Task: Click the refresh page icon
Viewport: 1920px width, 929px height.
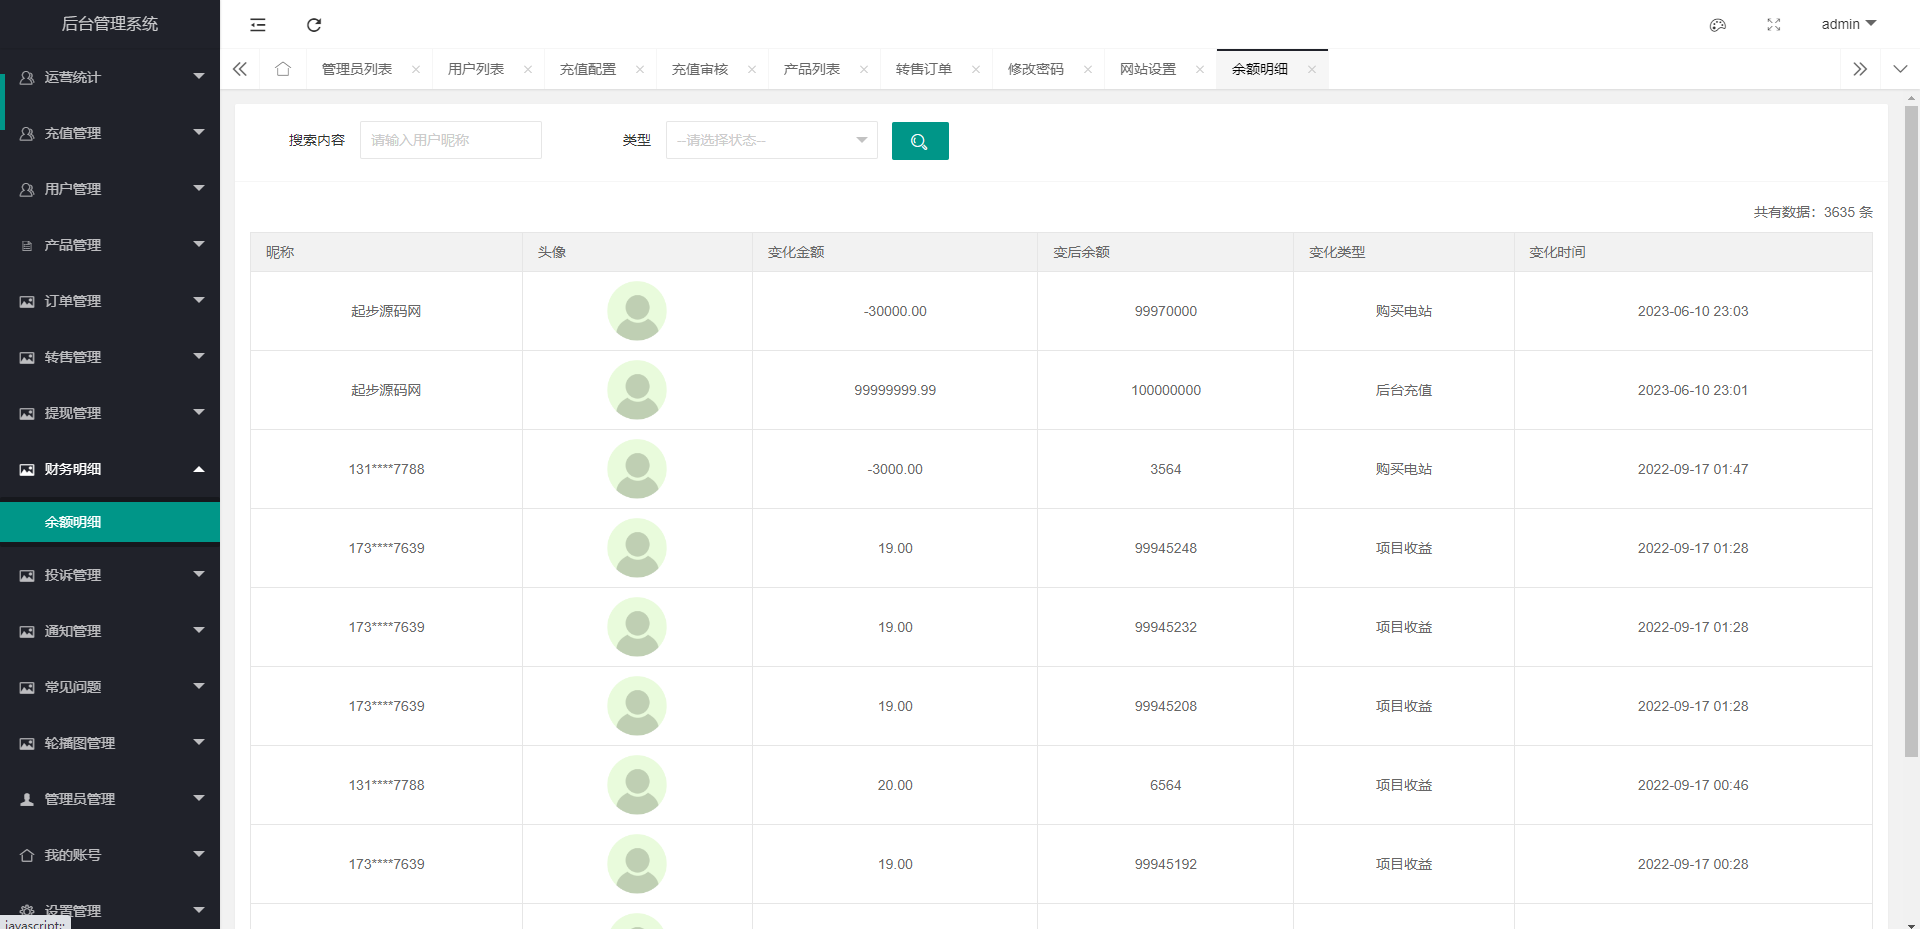Action: [314, 25]
